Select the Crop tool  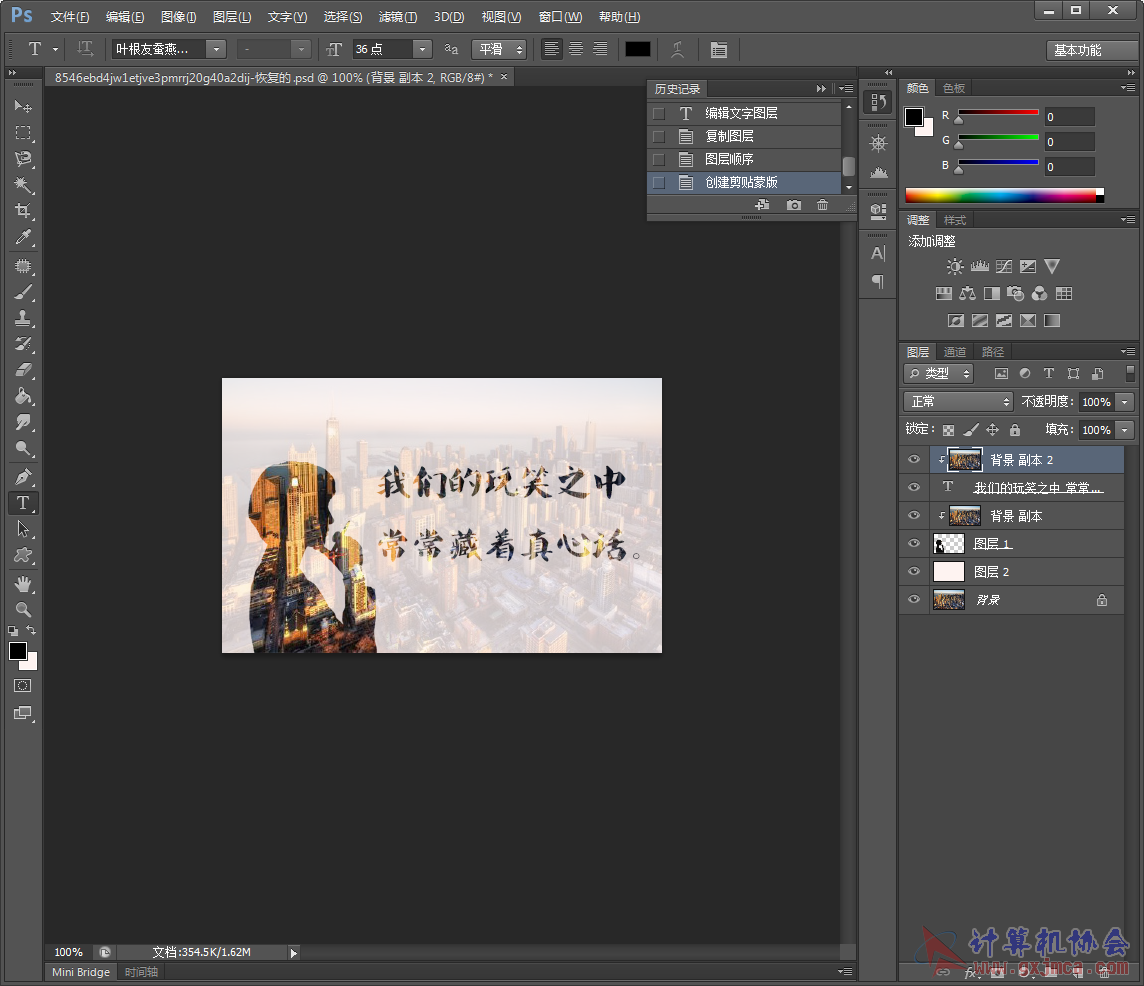[23, 212]
